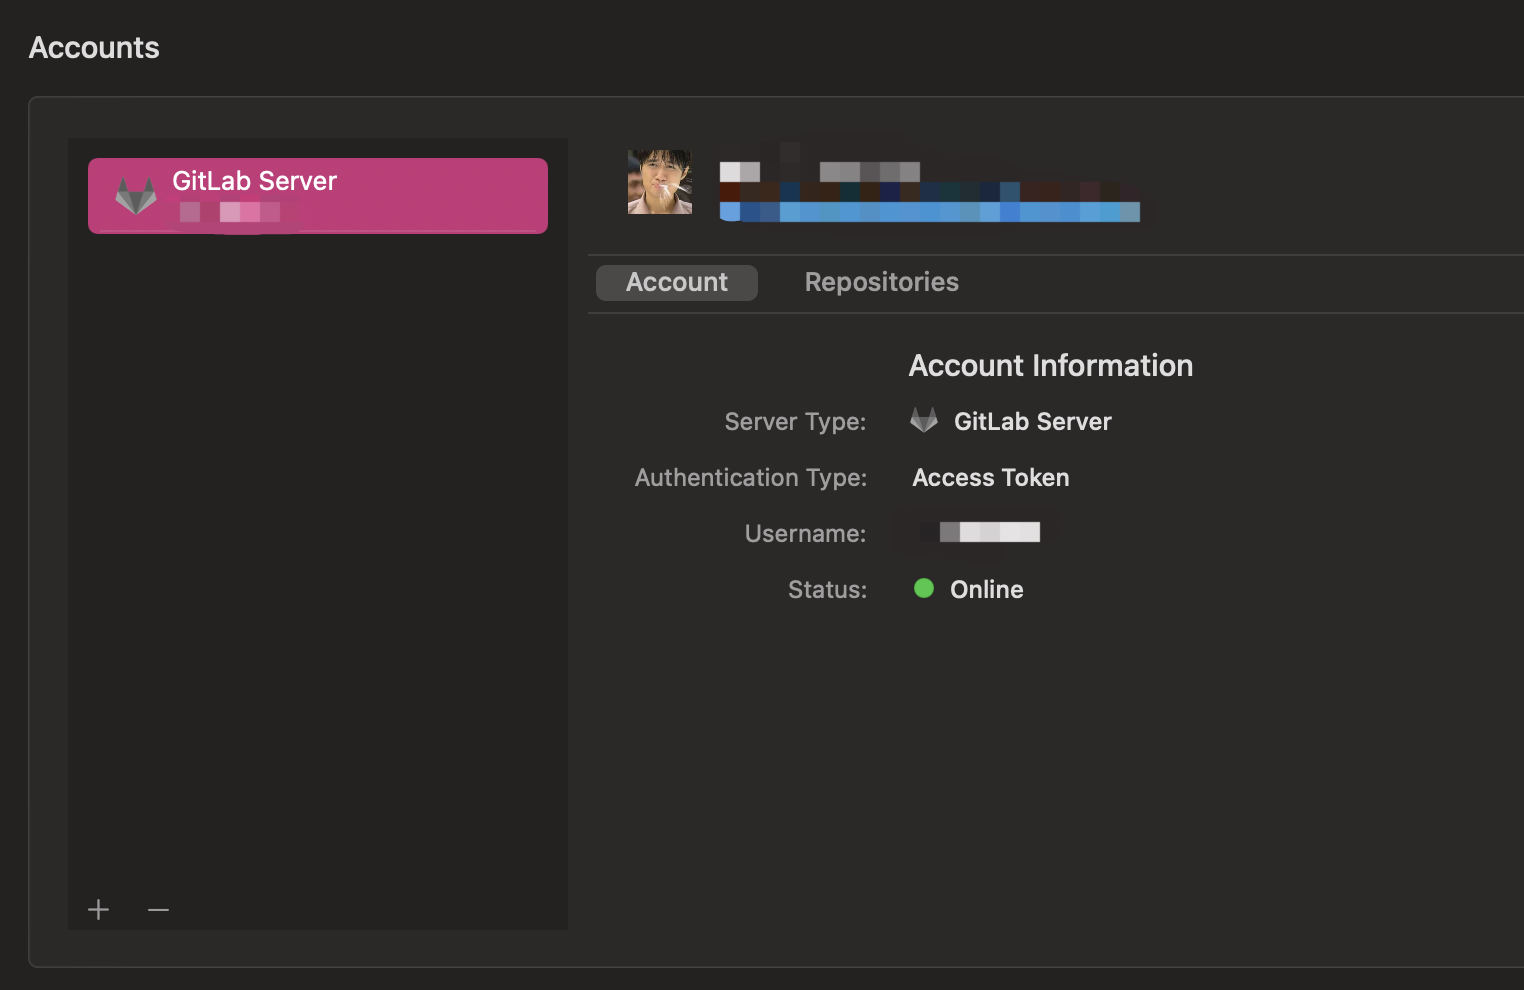Switch to the Account tab
The width and height of the screenshot is (1524, 990).
point(677,283)
